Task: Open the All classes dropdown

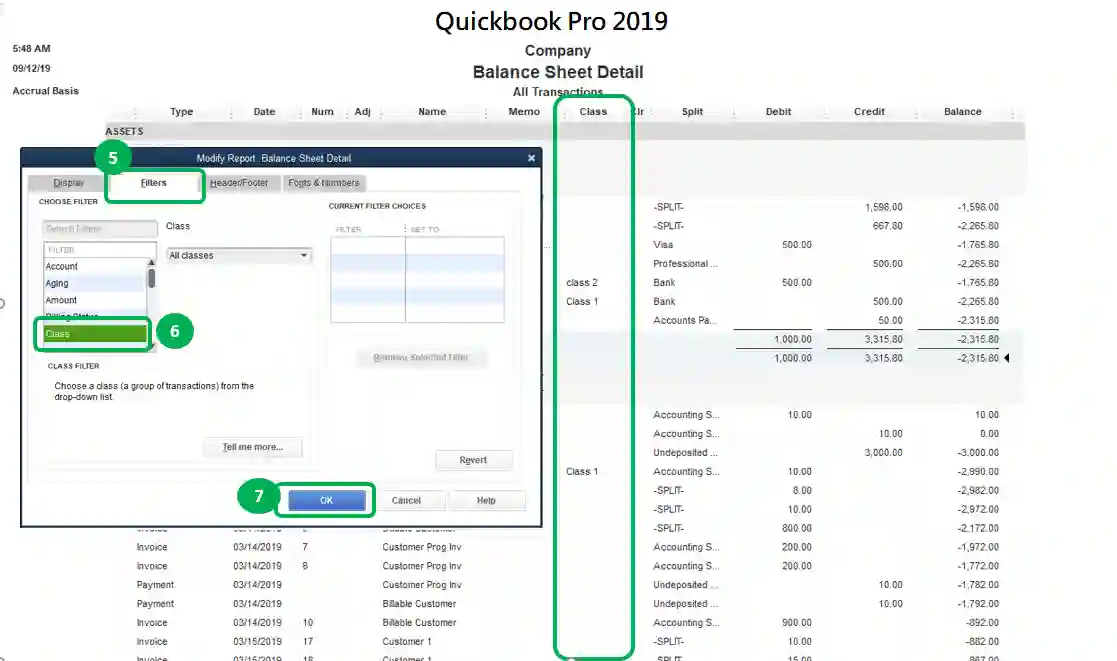Action: (x=239, y=255)
